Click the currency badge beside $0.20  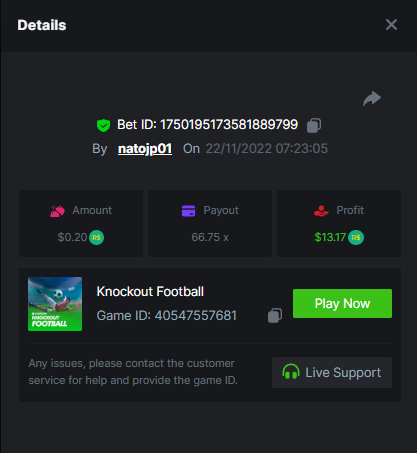point(96,238)
